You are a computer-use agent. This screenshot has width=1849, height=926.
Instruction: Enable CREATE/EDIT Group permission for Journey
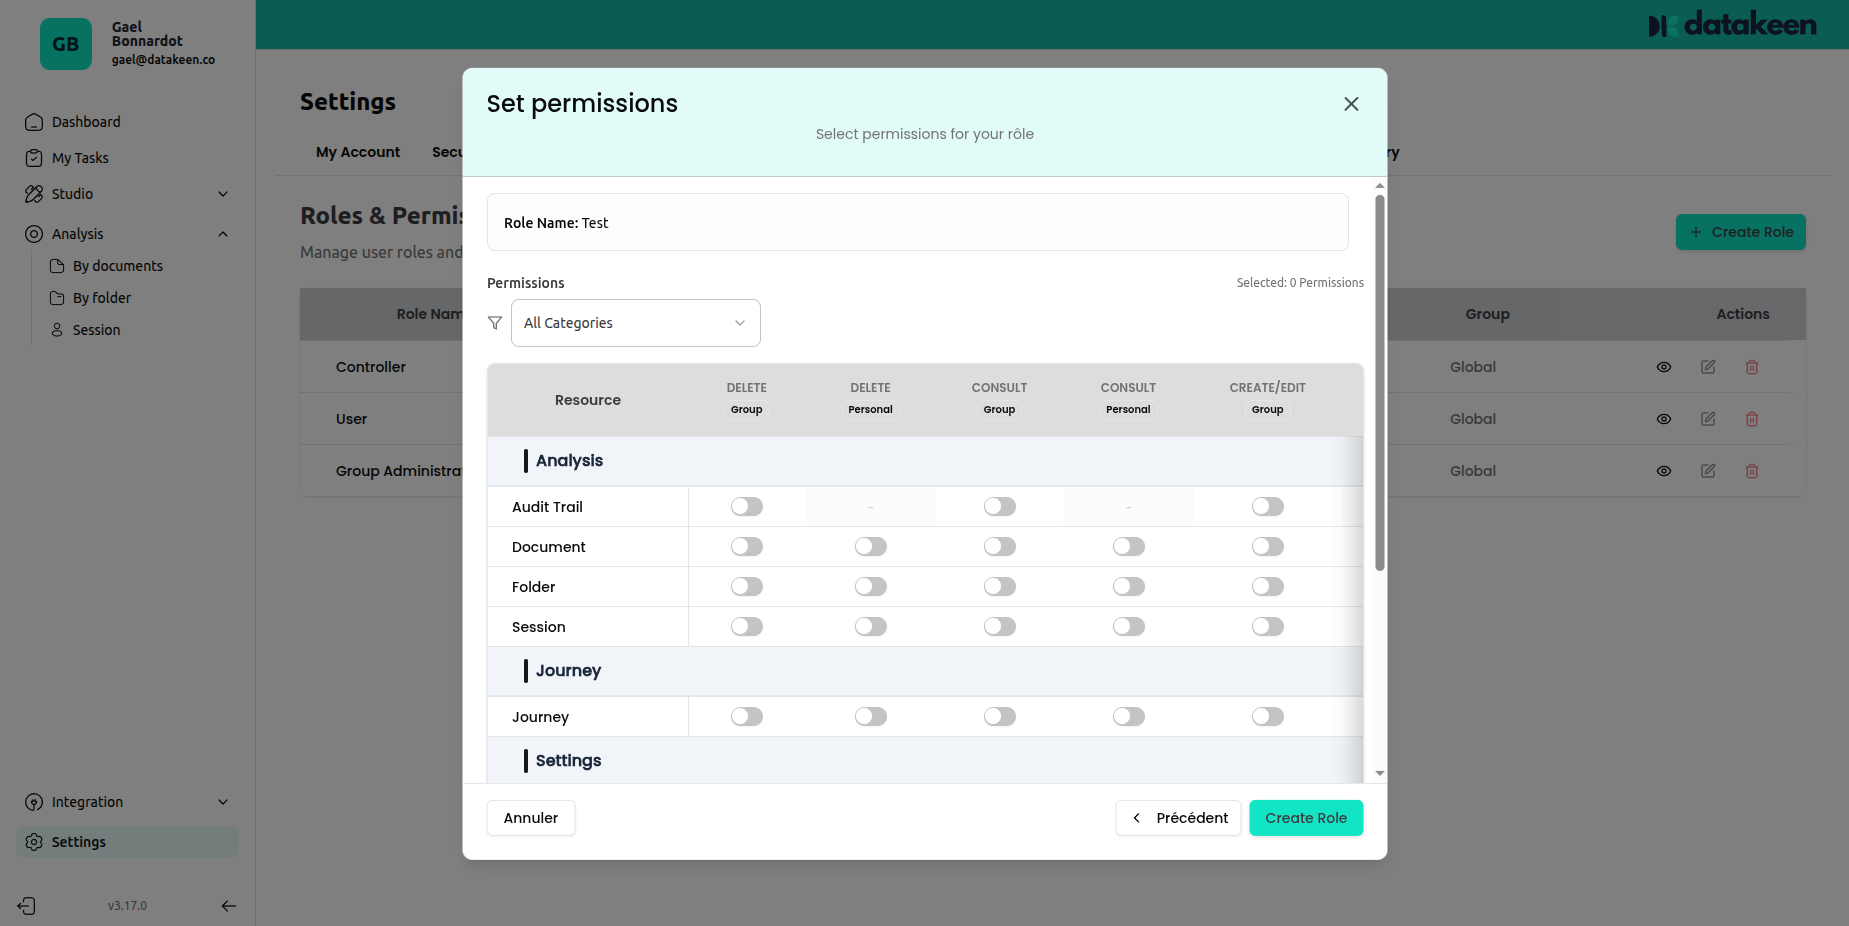point(1267,716)
